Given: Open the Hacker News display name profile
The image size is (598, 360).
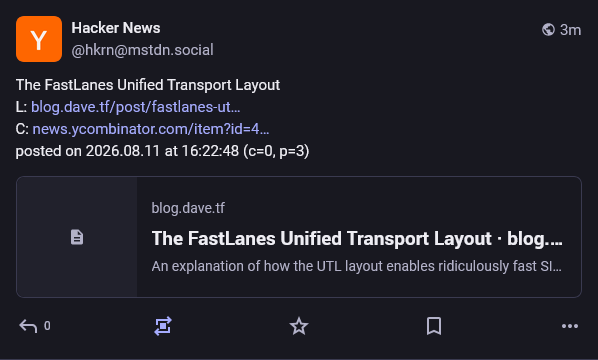Looking at the screenshot, I should (x=116, y=28).
